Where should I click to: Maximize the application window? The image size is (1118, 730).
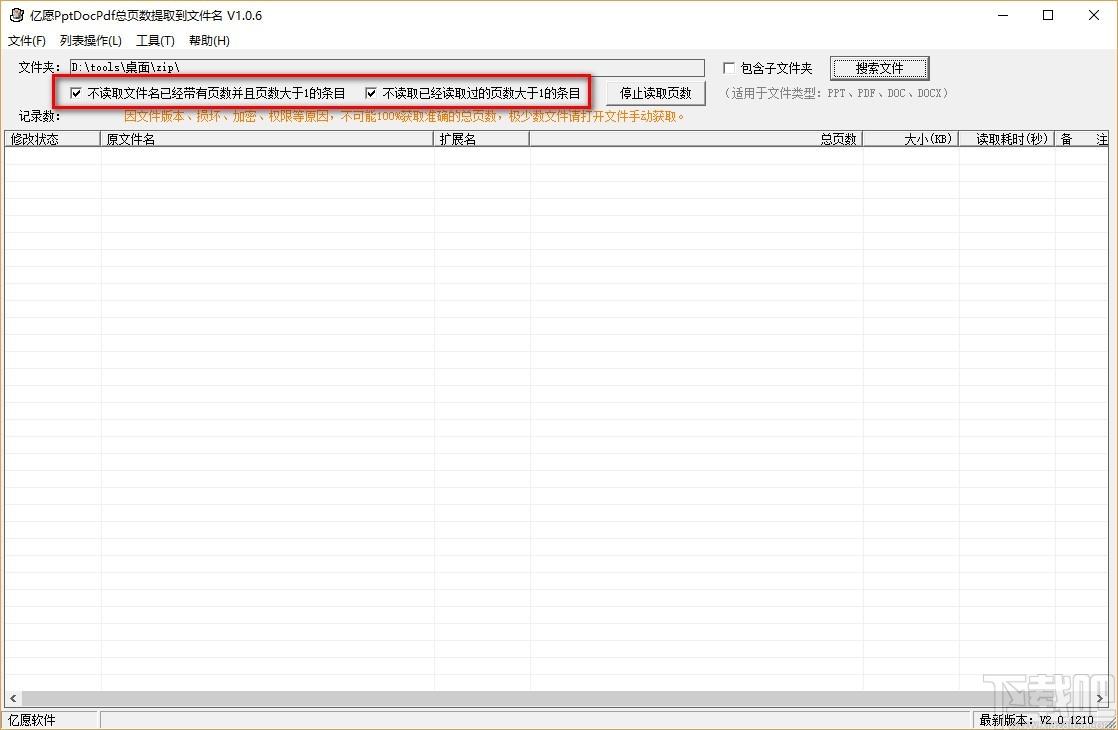coord(1047,15)
